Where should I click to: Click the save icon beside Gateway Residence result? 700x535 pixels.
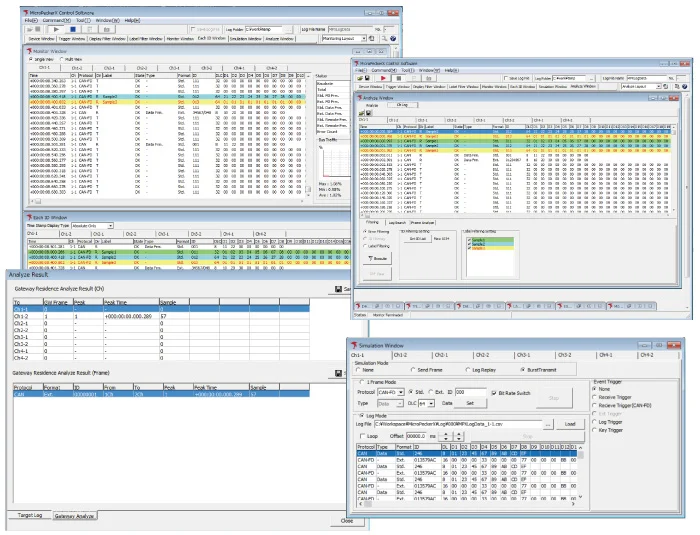click(339, 373)
